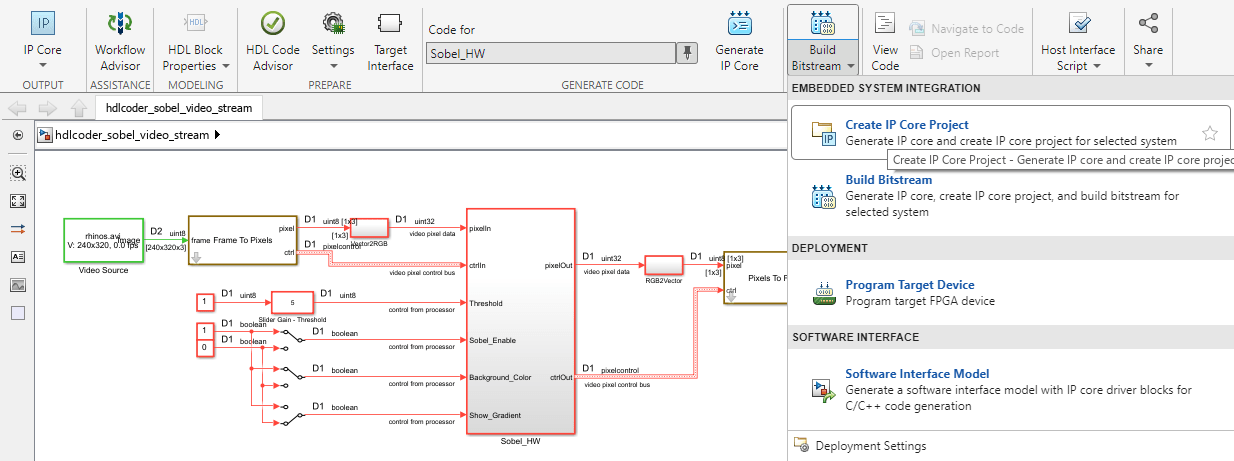Select the hdlcoder_sobel_video_stream tab

point(179,107)
